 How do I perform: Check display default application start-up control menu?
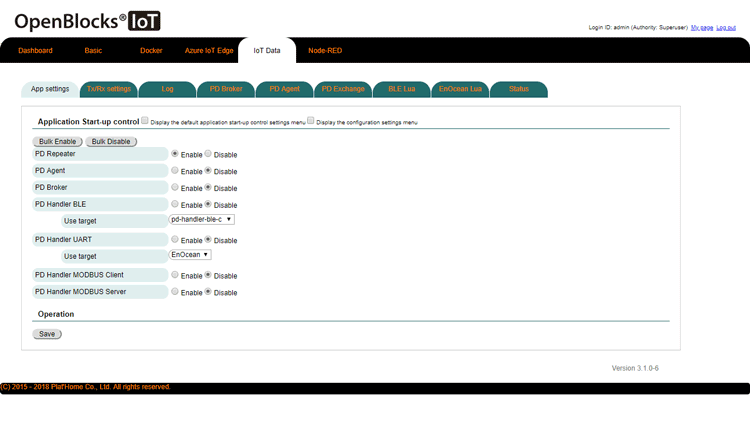coord(145,121)
